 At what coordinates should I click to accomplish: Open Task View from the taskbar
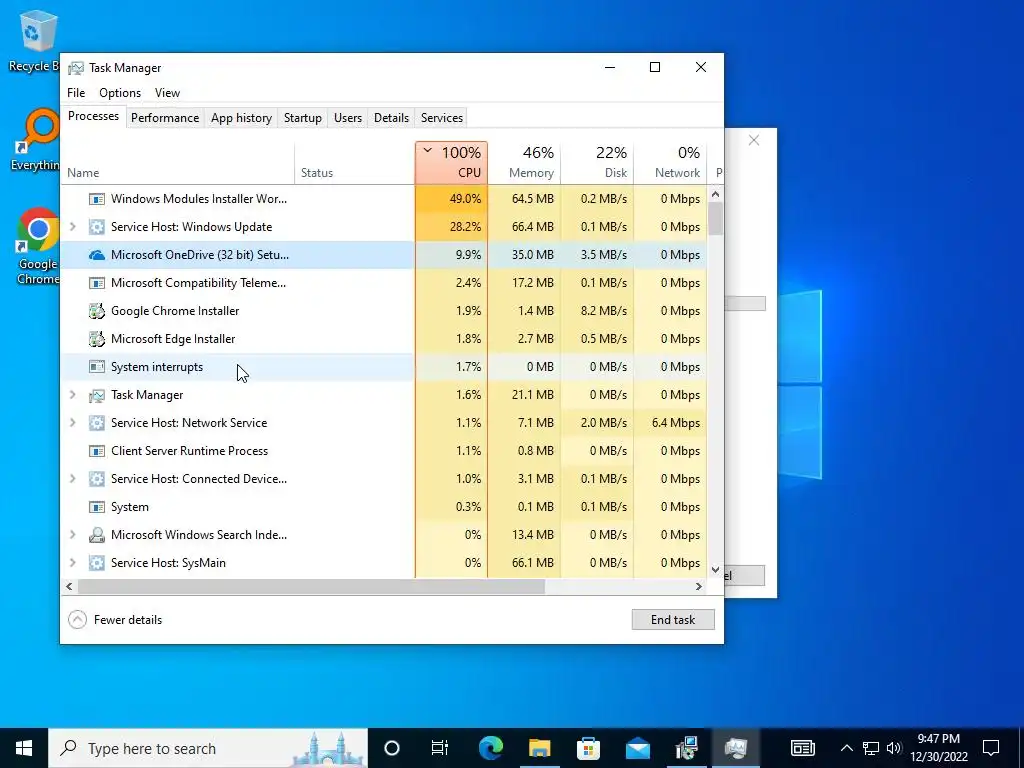pyautogui.click(x=440, y=748)
